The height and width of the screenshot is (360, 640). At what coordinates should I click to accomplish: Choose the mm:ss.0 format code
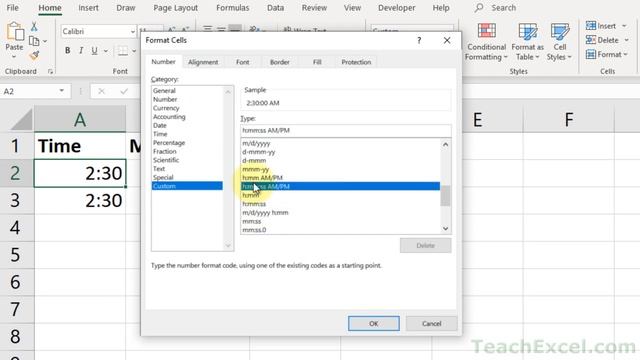[x=340, y=230]
